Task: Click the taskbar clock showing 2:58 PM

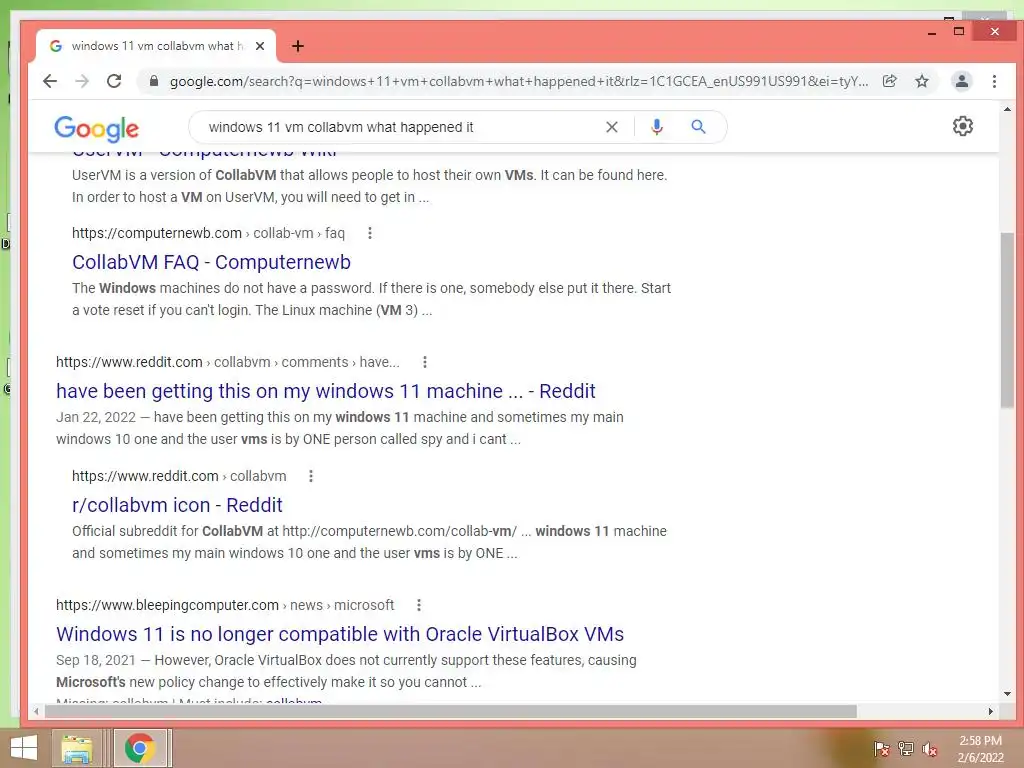Action: pyautogui.click(x=980, y=748)
